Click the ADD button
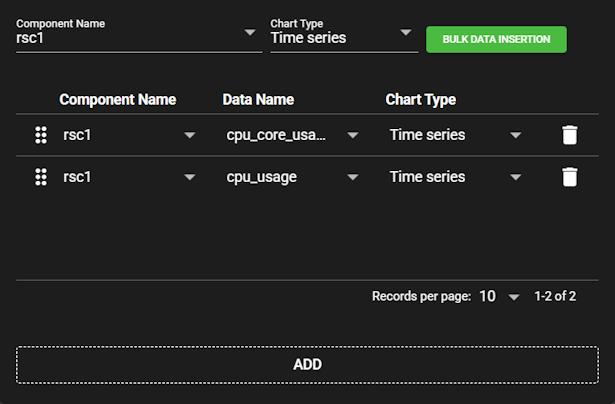 [307, 365]
